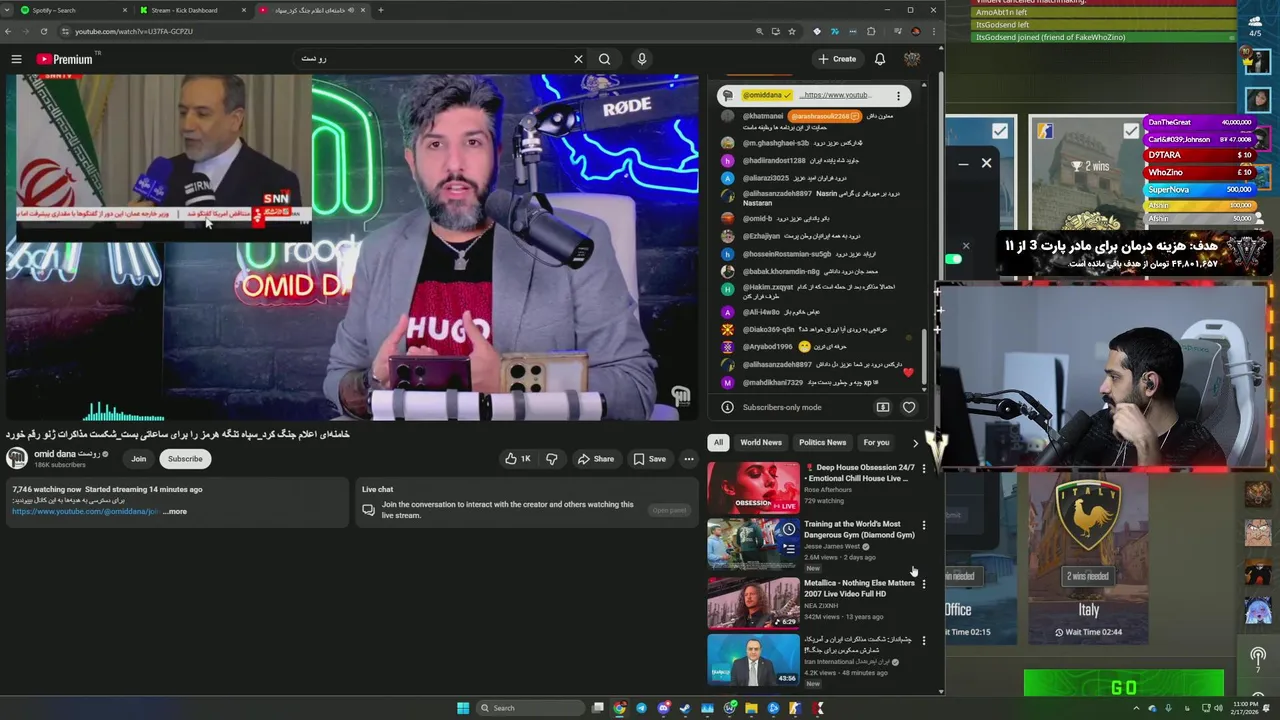Open Metallica Nothing Else Matters thumbnail
Screen dimensions: 1280x720
[753, 602]
